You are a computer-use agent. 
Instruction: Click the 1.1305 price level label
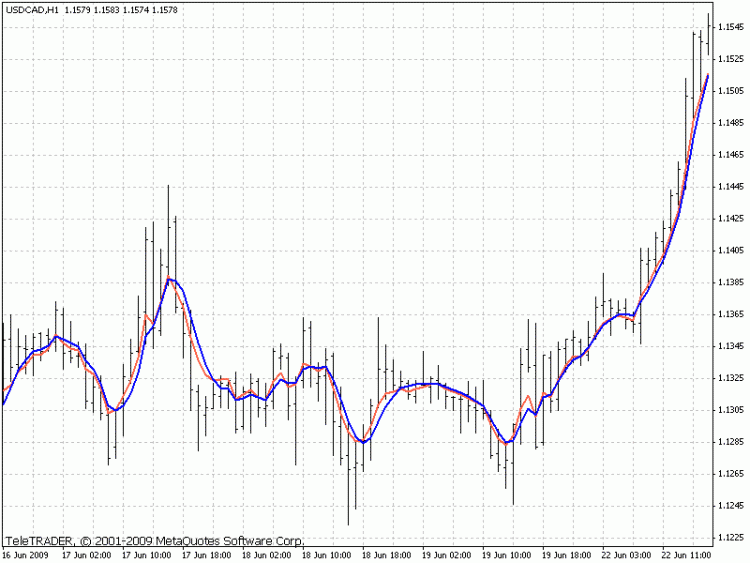coord(731,410)
